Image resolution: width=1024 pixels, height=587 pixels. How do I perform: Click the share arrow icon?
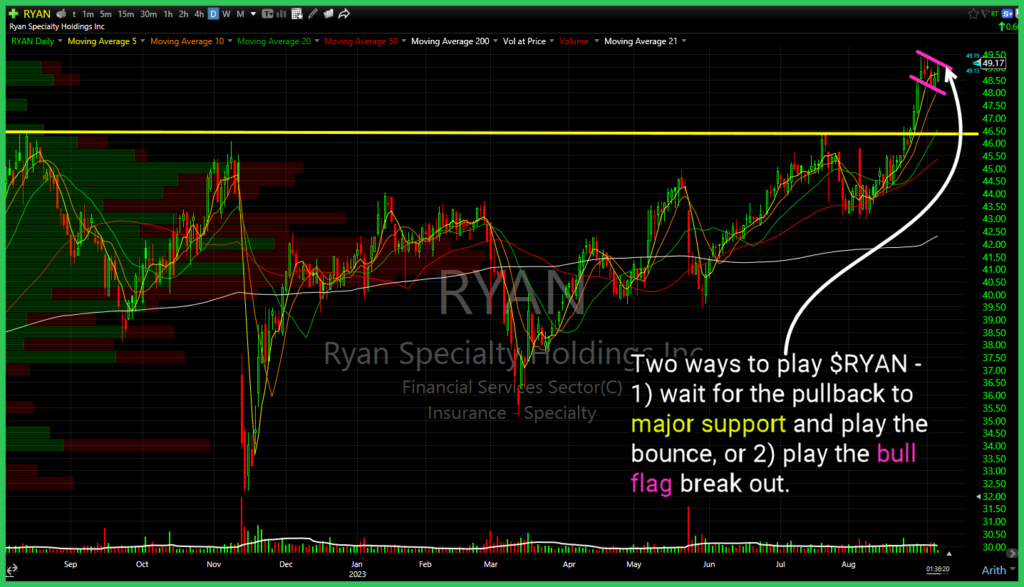[344, 14]
